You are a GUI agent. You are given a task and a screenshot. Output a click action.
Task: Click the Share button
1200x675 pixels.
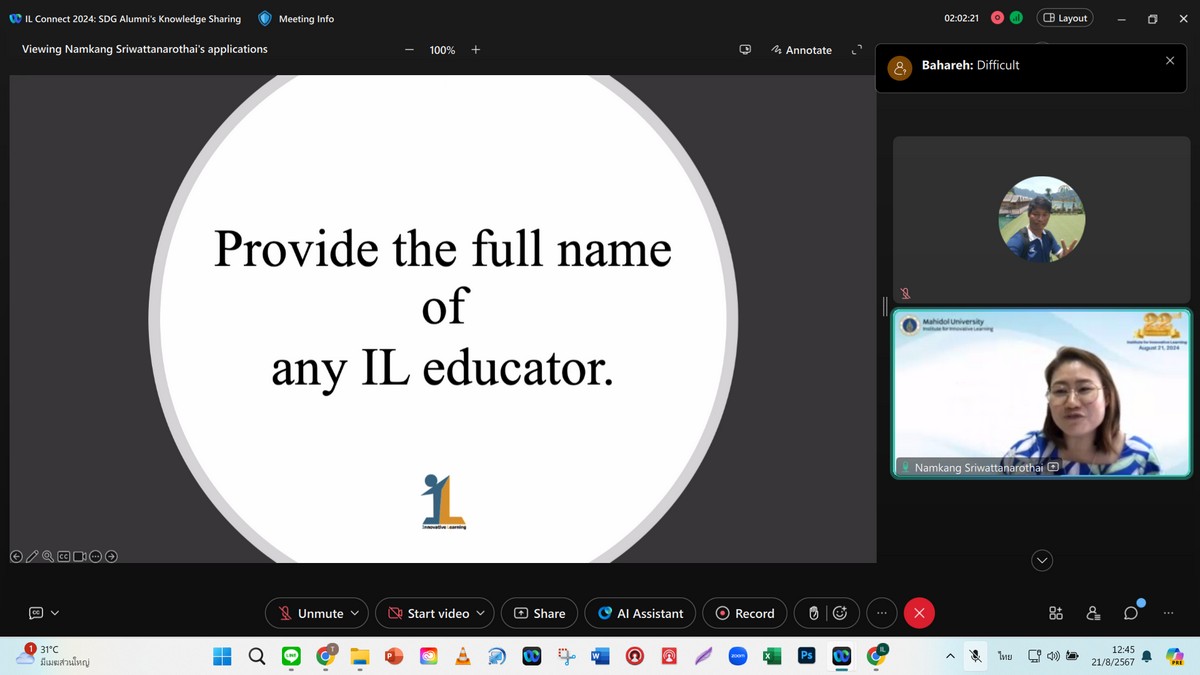(539, 613)
